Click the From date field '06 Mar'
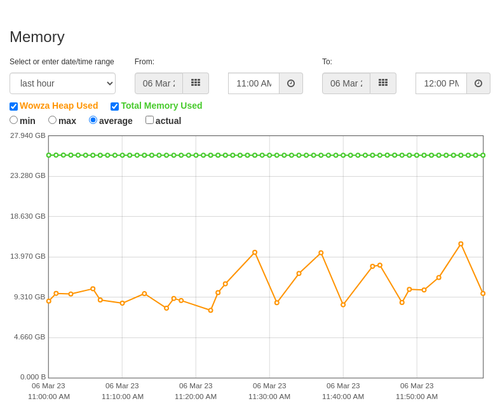This screenshot has width=500, height=403. (x=159, y=83)
